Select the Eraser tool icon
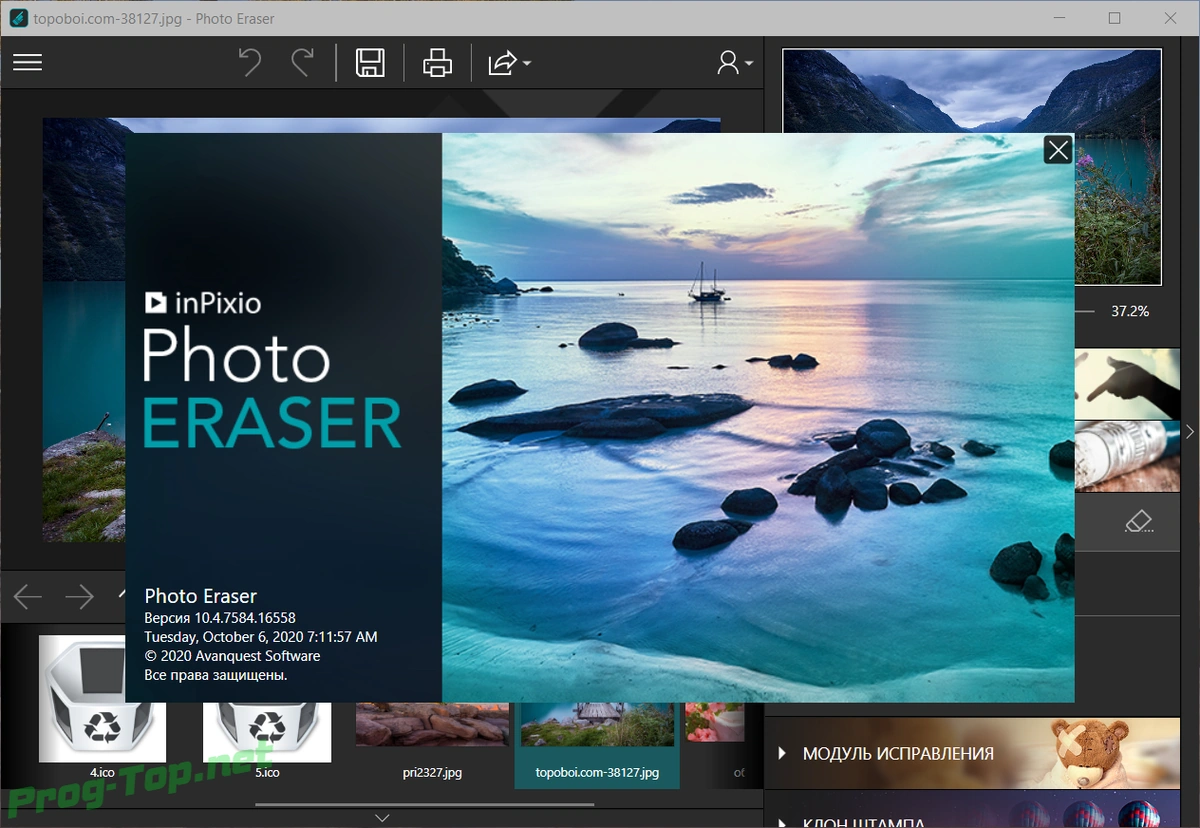1200x828 pixels. 1139,522
